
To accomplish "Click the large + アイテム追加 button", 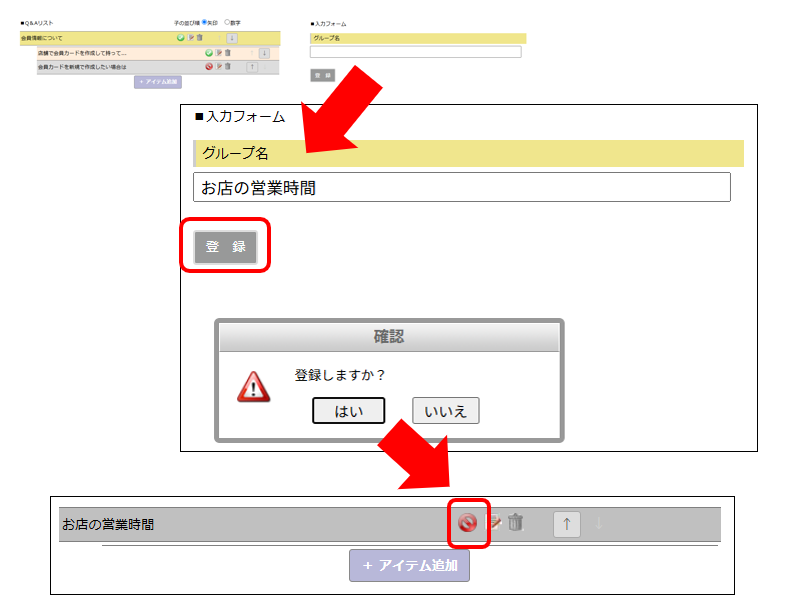I will [x=409, y=565].
